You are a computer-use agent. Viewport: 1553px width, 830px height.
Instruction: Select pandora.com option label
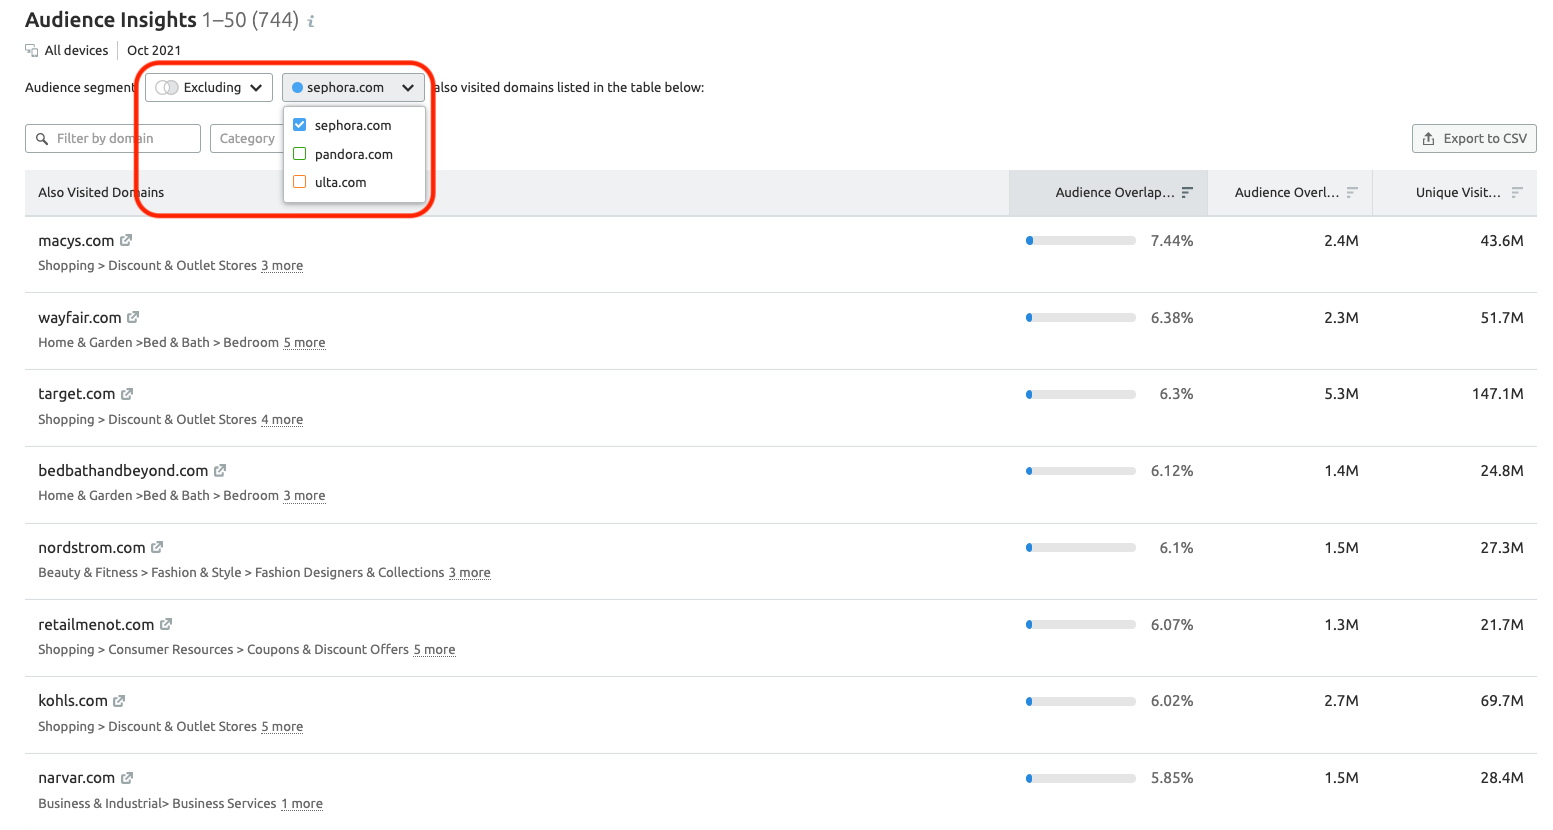[354, 154]
